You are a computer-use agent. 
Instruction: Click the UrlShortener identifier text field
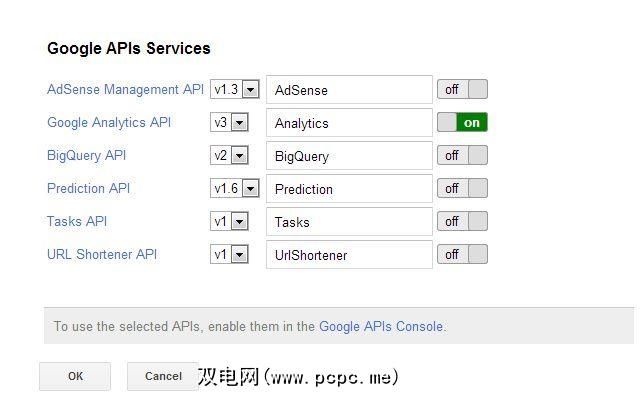click(x=349, y=255)
